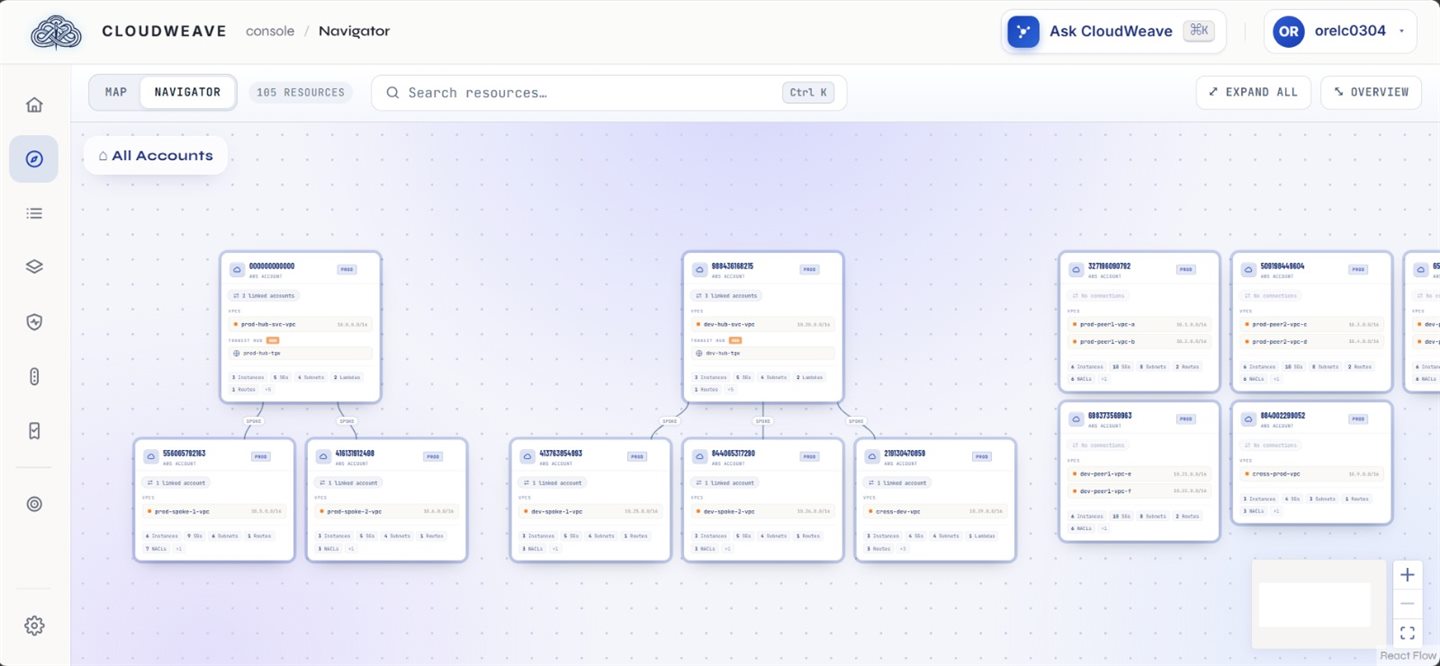1440x666 pixels.
Task: Expand the +1 chip on account 556005792163
Action: 179,549
